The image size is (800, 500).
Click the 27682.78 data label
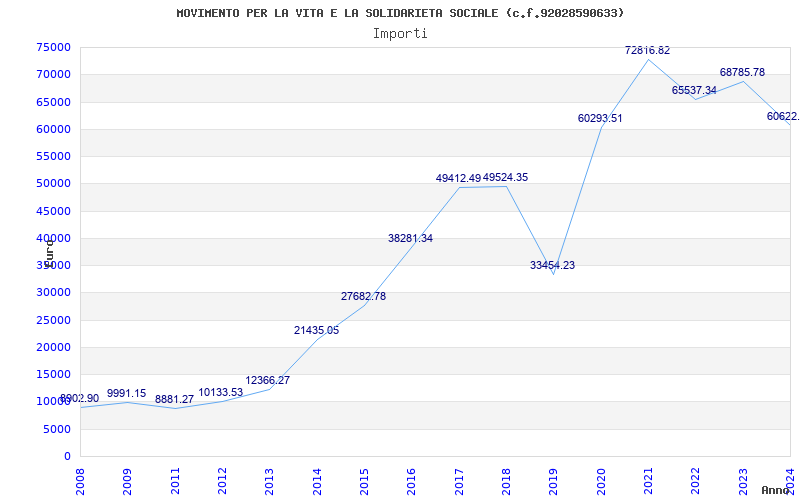(x=363, y=296)
